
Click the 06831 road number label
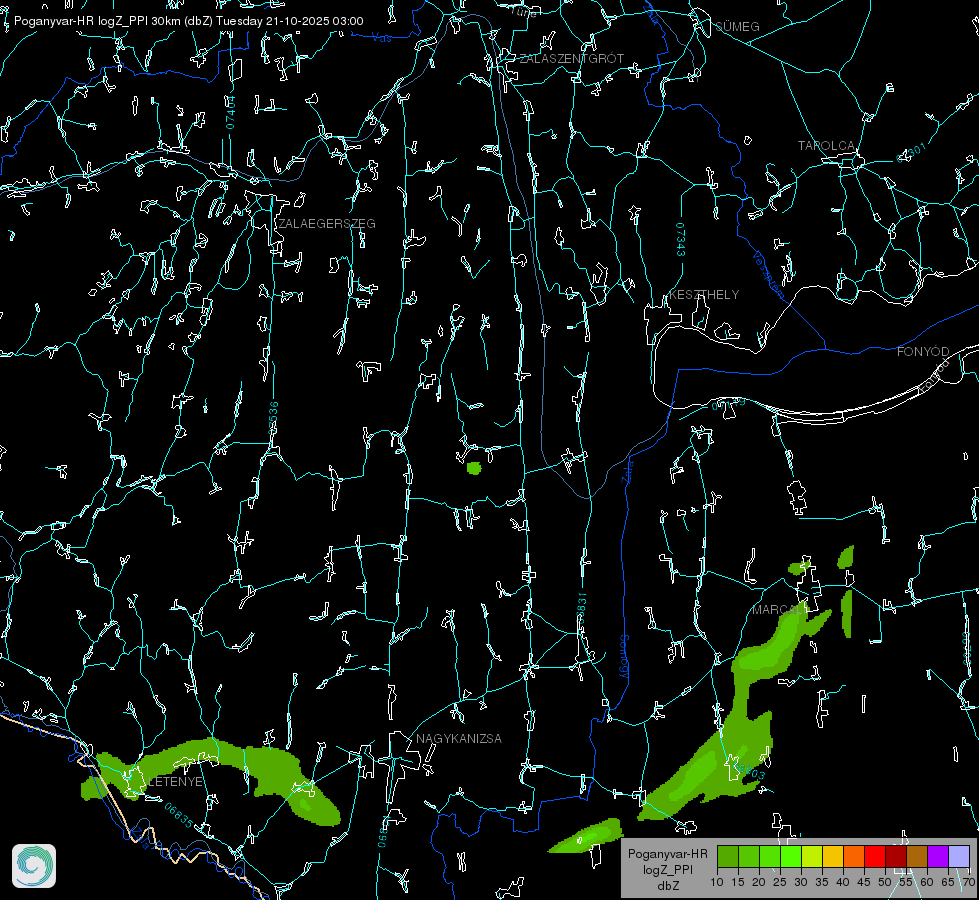582,609
